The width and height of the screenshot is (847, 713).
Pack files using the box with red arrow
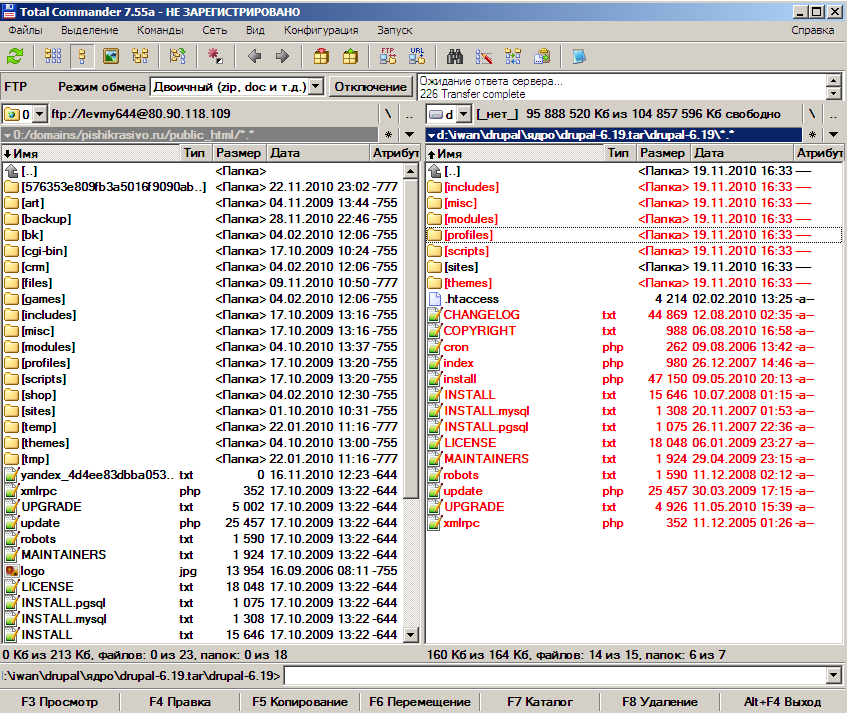click(x=321, y=56)
